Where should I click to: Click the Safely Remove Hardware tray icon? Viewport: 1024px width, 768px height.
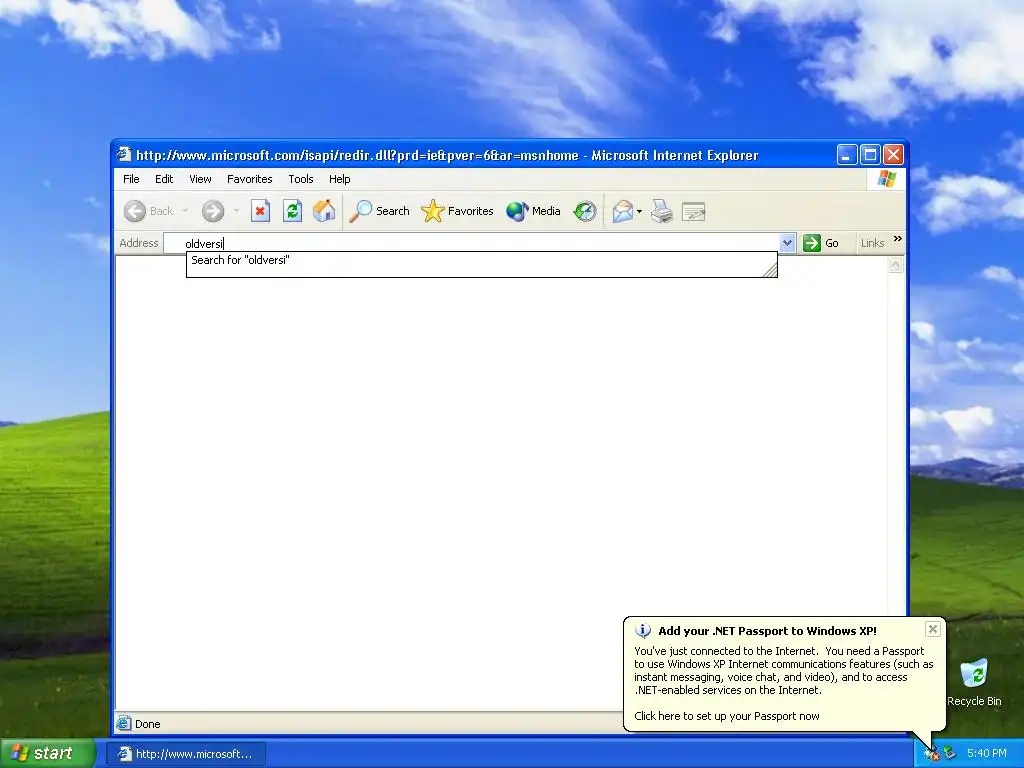click(950, 754)
